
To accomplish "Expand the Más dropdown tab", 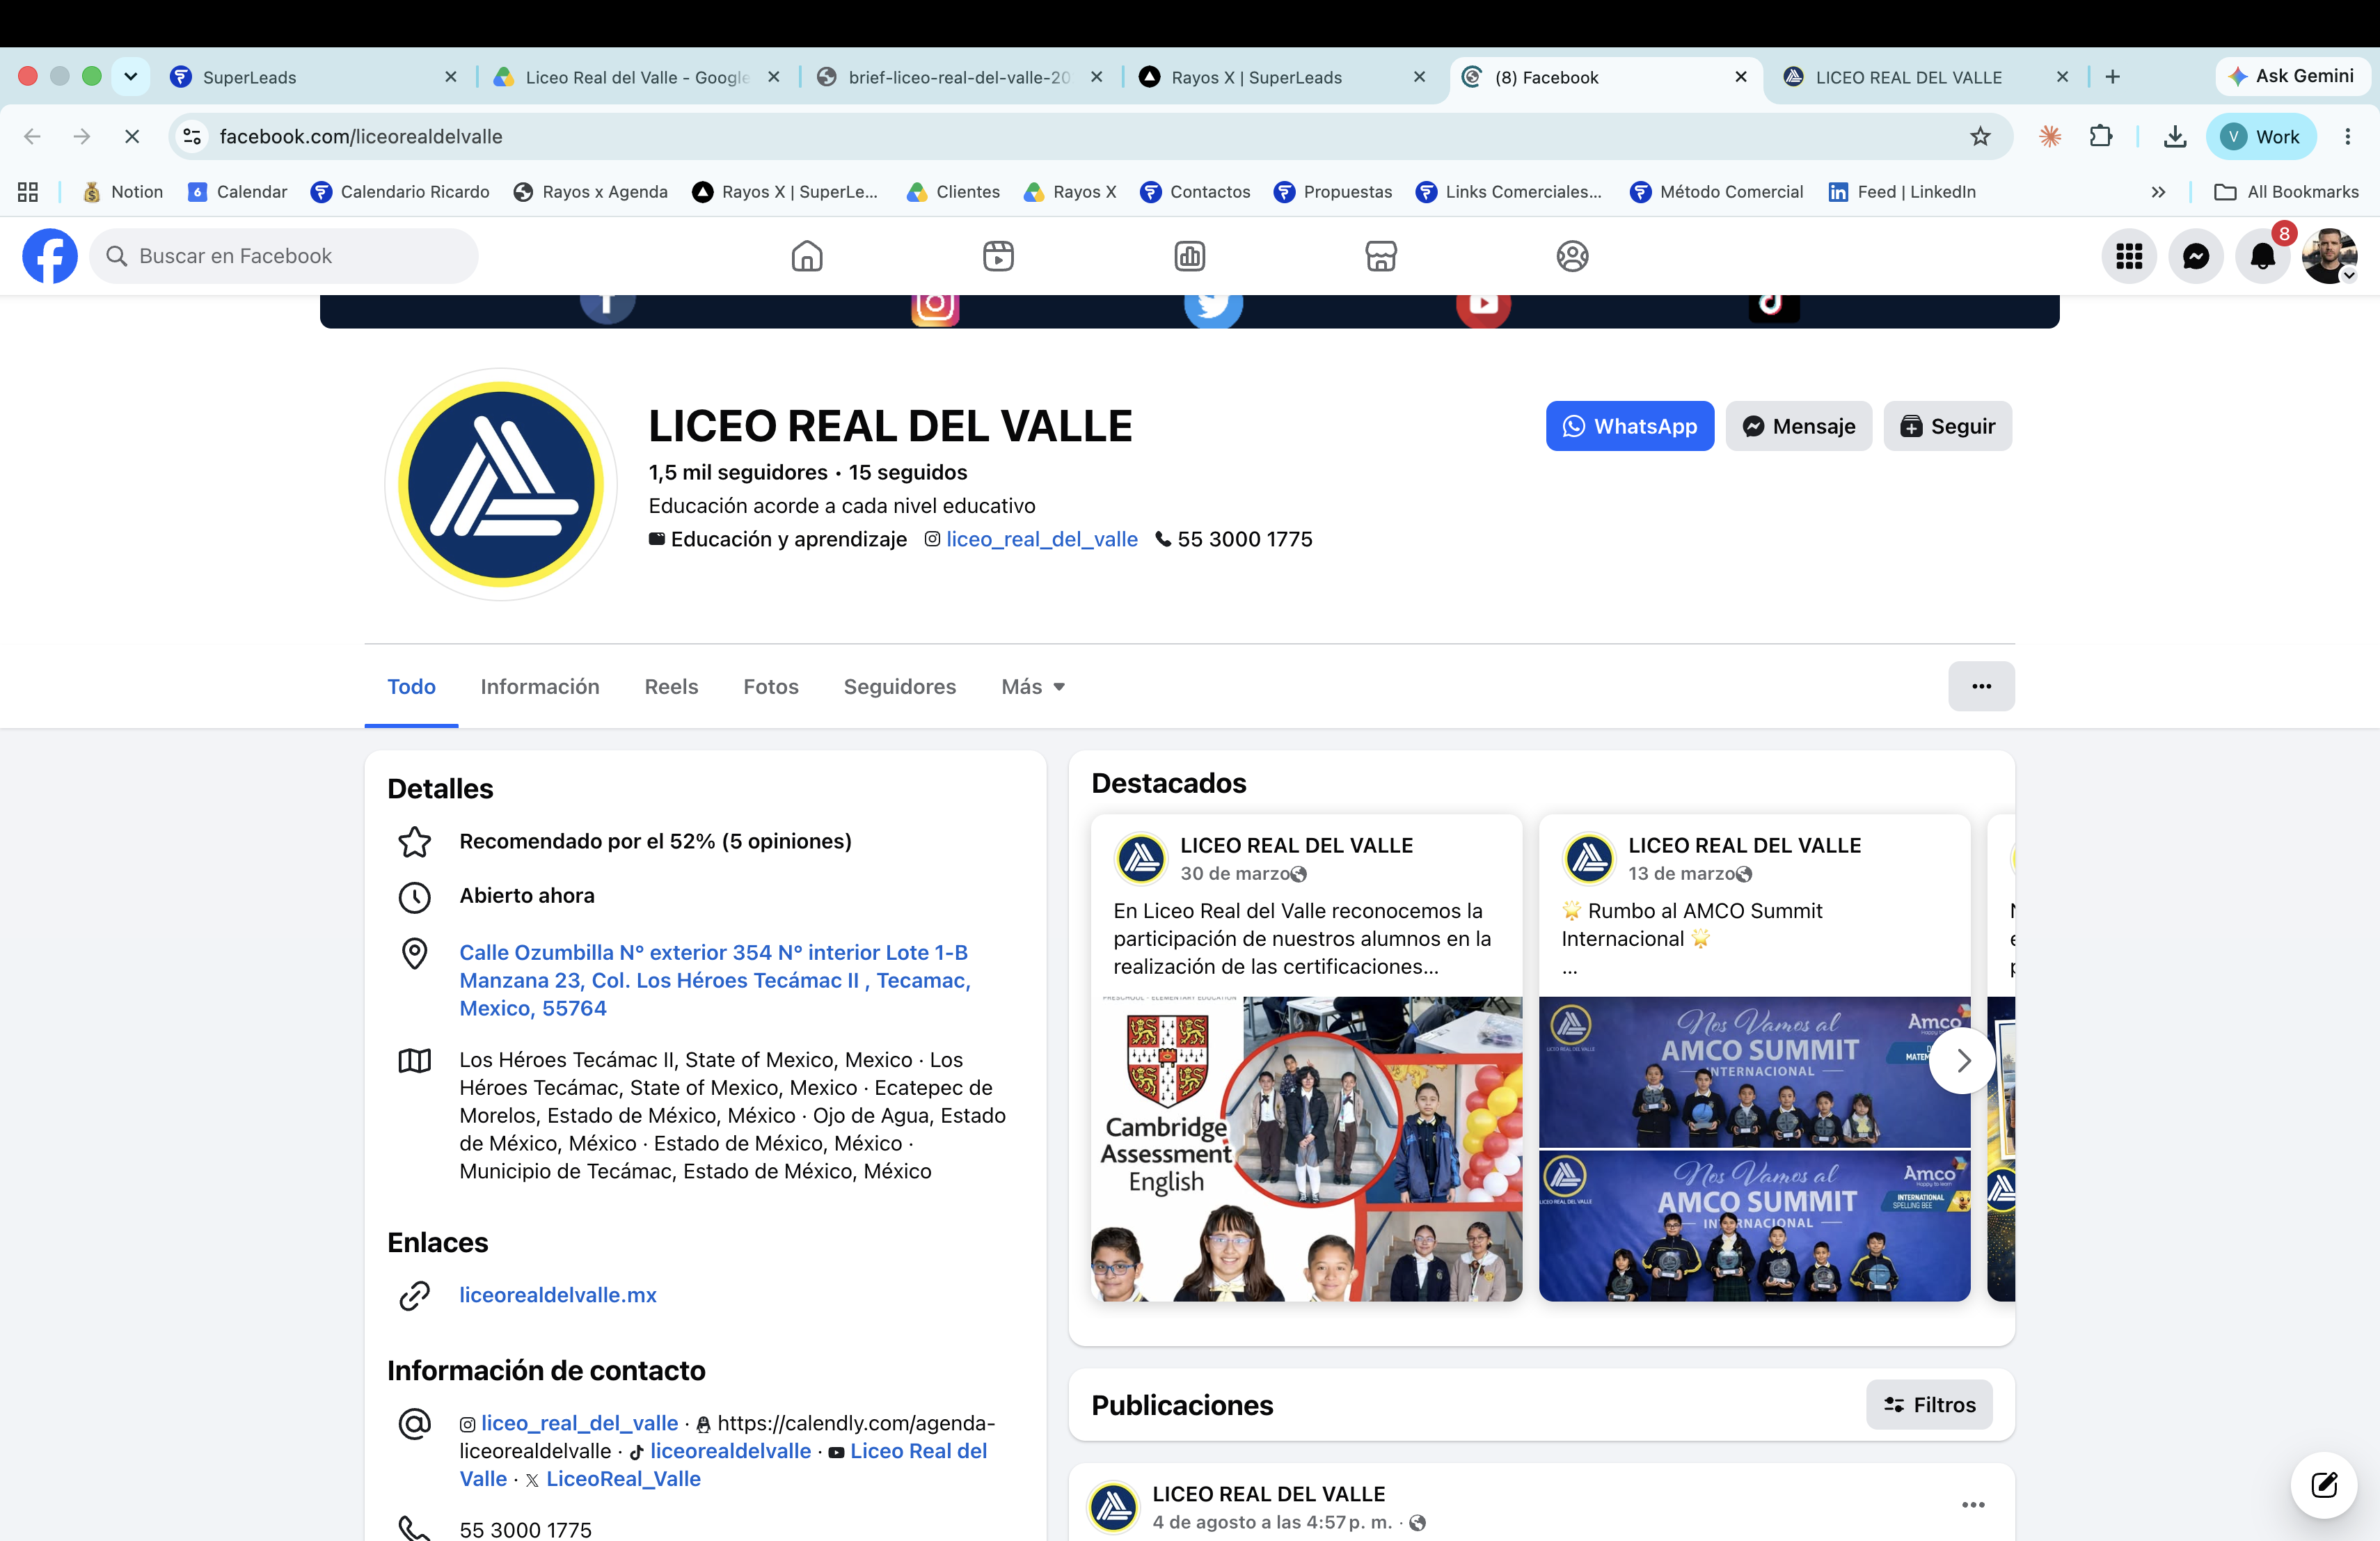I will click(1033, 686).
